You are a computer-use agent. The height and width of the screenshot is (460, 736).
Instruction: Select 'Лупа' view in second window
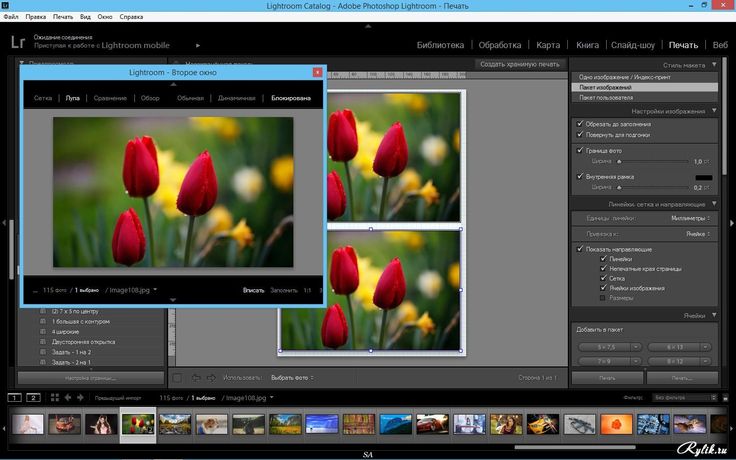72,98
